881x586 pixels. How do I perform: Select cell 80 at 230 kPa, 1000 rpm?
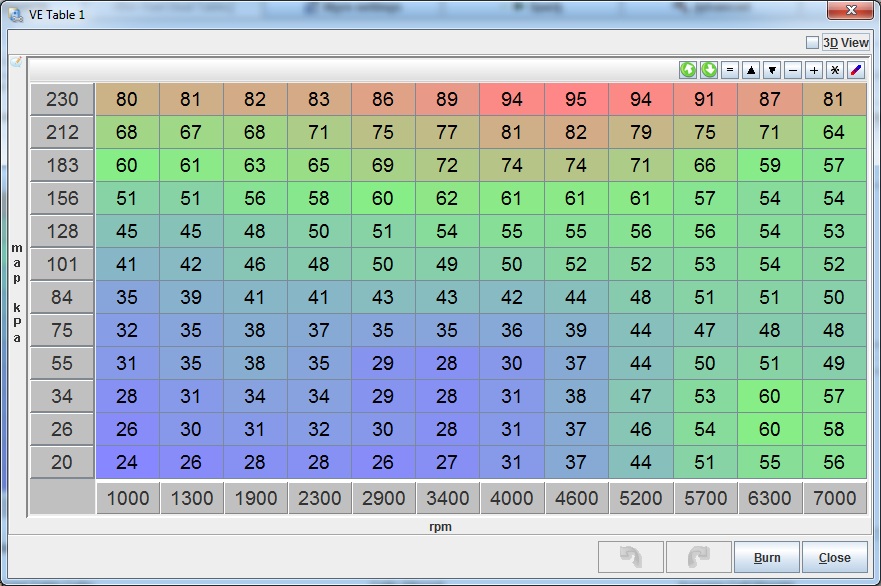tap(127, 99)
